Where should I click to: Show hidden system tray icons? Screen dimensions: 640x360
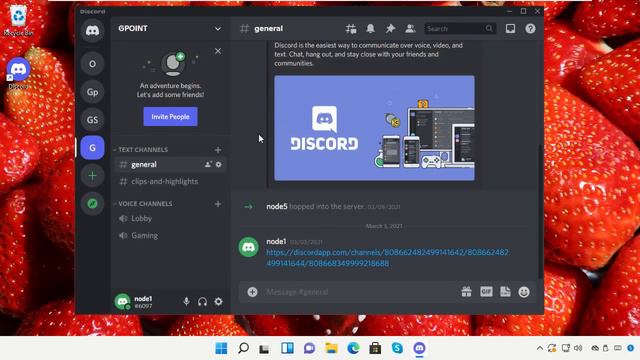point(540,348)
